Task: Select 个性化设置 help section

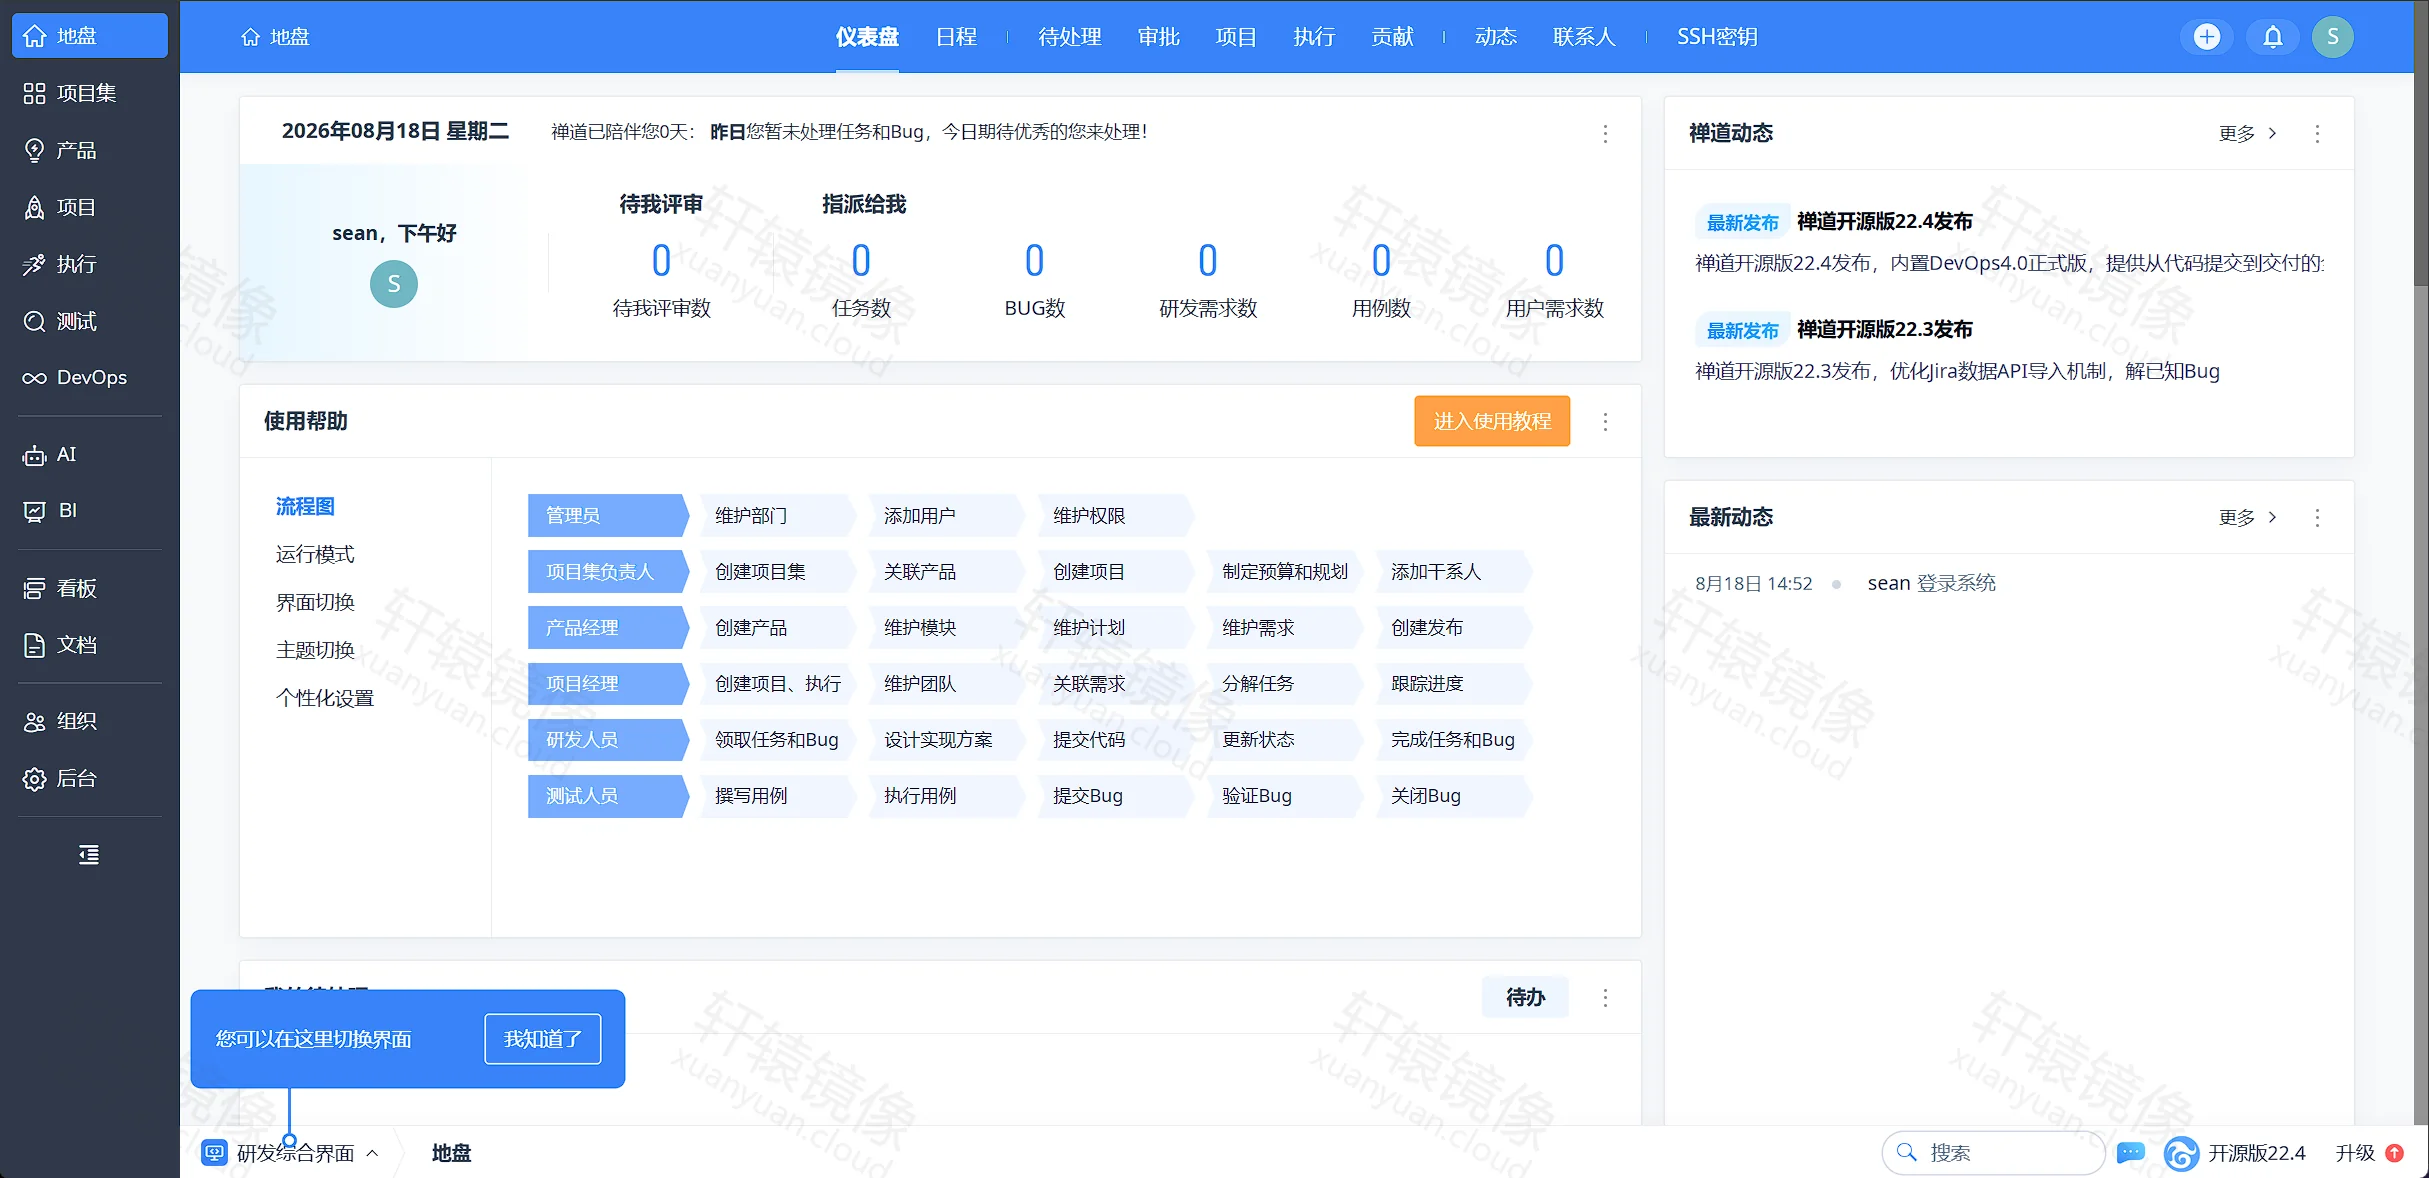Action: [x=325, y=698]
